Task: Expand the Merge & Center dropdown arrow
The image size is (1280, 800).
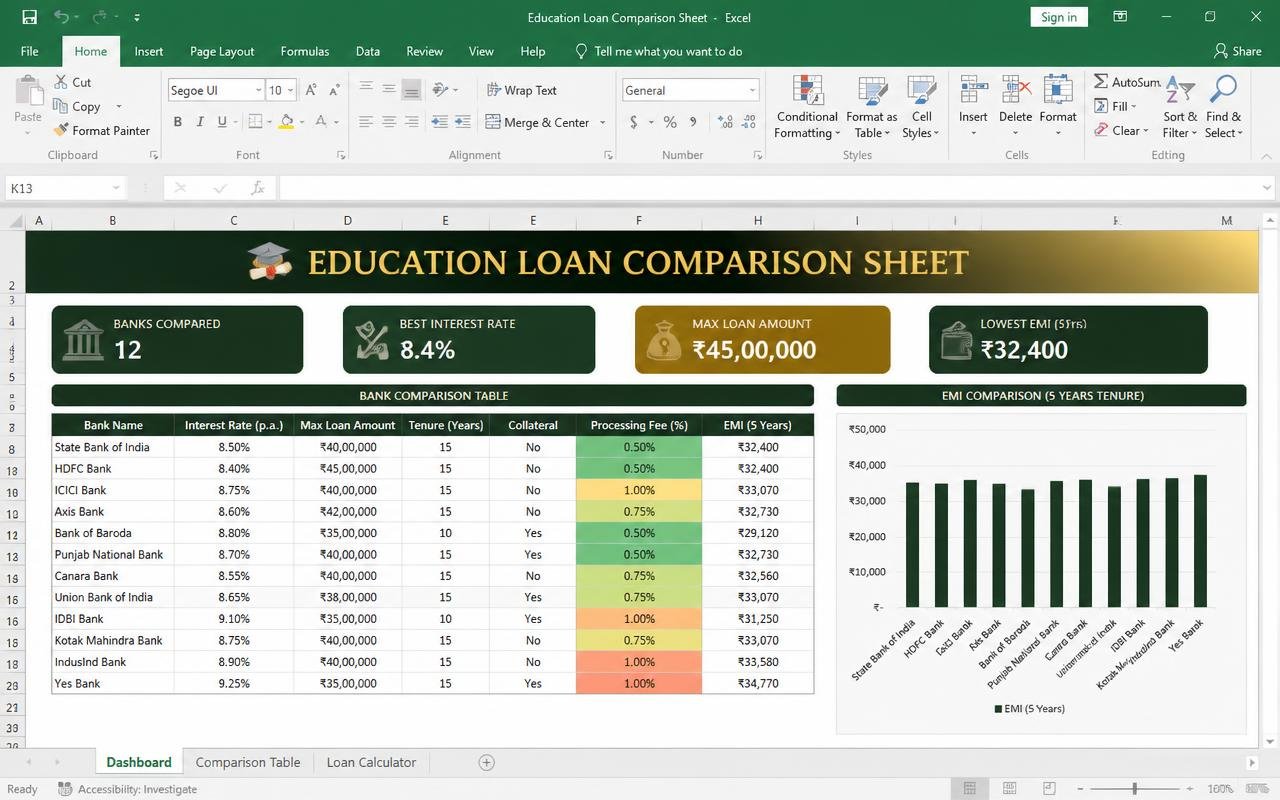Action: click(x=603, y=123)
